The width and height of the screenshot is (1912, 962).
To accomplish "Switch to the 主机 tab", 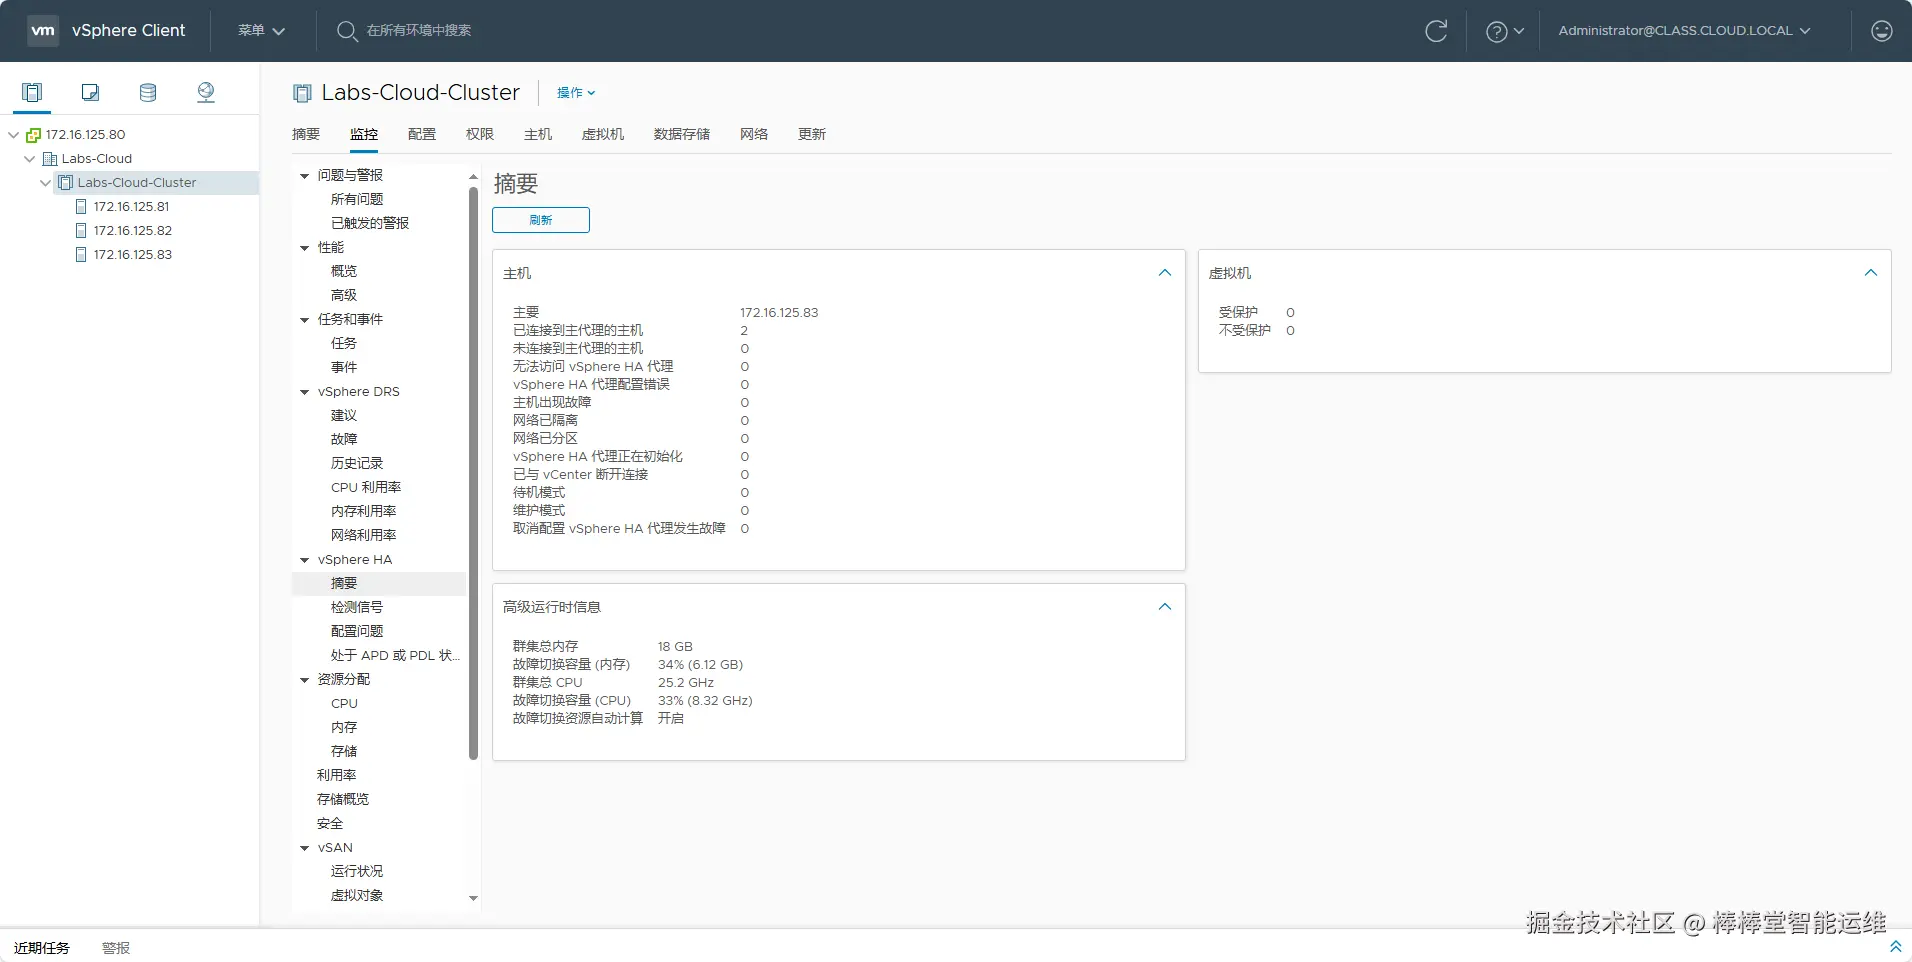I will point(538,134).
